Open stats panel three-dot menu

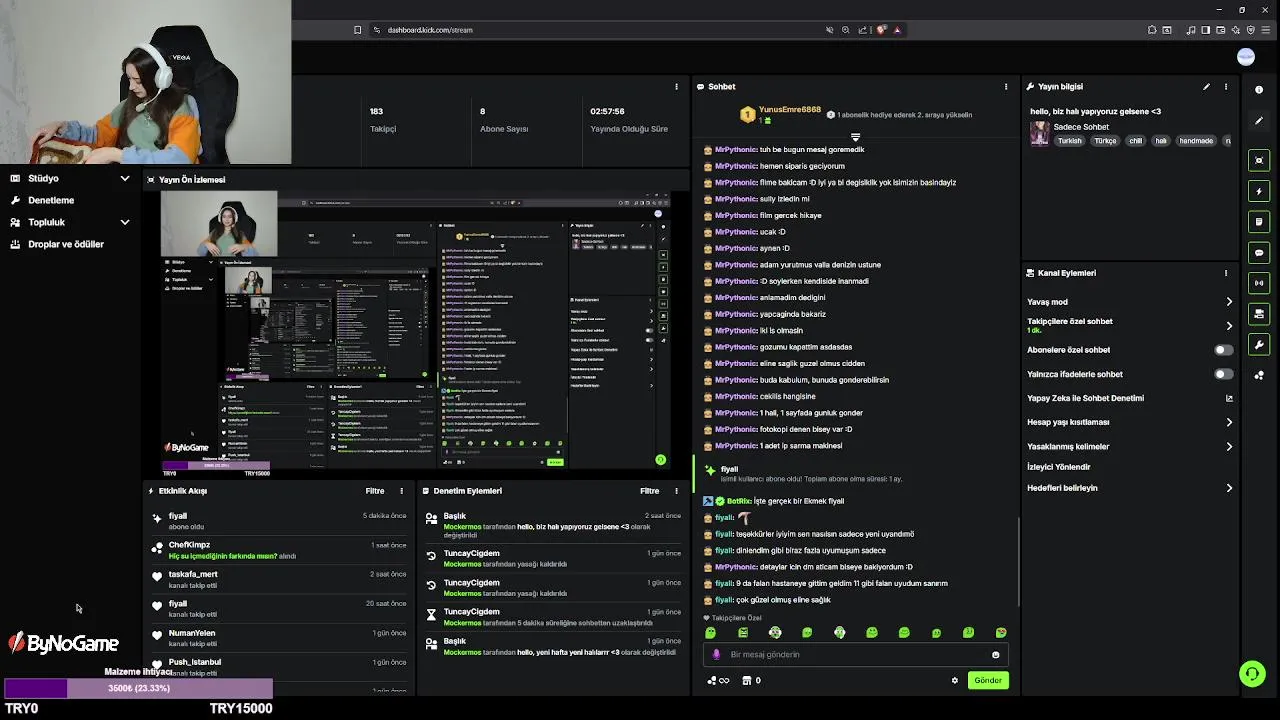click(676, 87)
